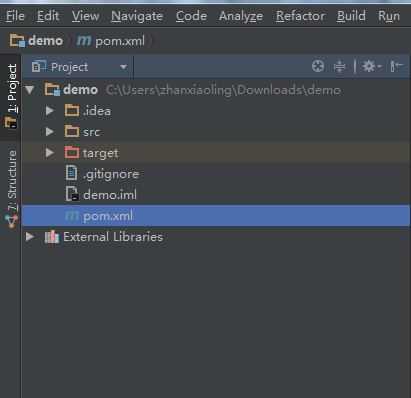Click the red target folder icon
Image resolution: width=411 pixels, height=398 pixels.
click(72, 153)
